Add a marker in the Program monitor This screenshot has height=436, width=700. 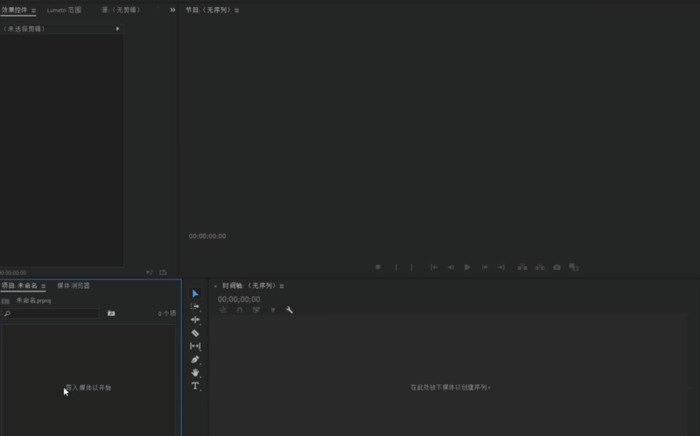(378, 267)
